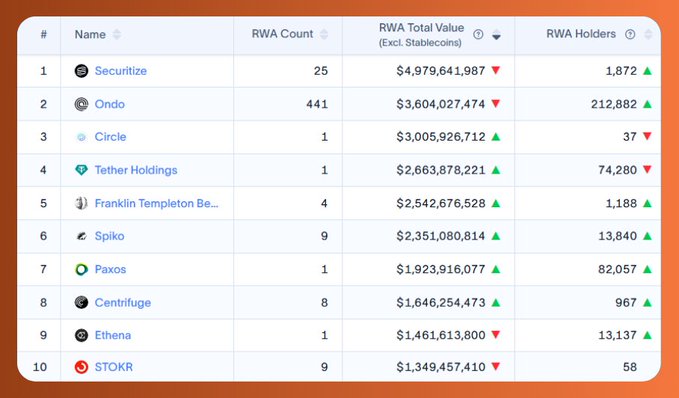Select value $4,979,641,987
This screenshot has height=398, width=679.
coord(441,71)
